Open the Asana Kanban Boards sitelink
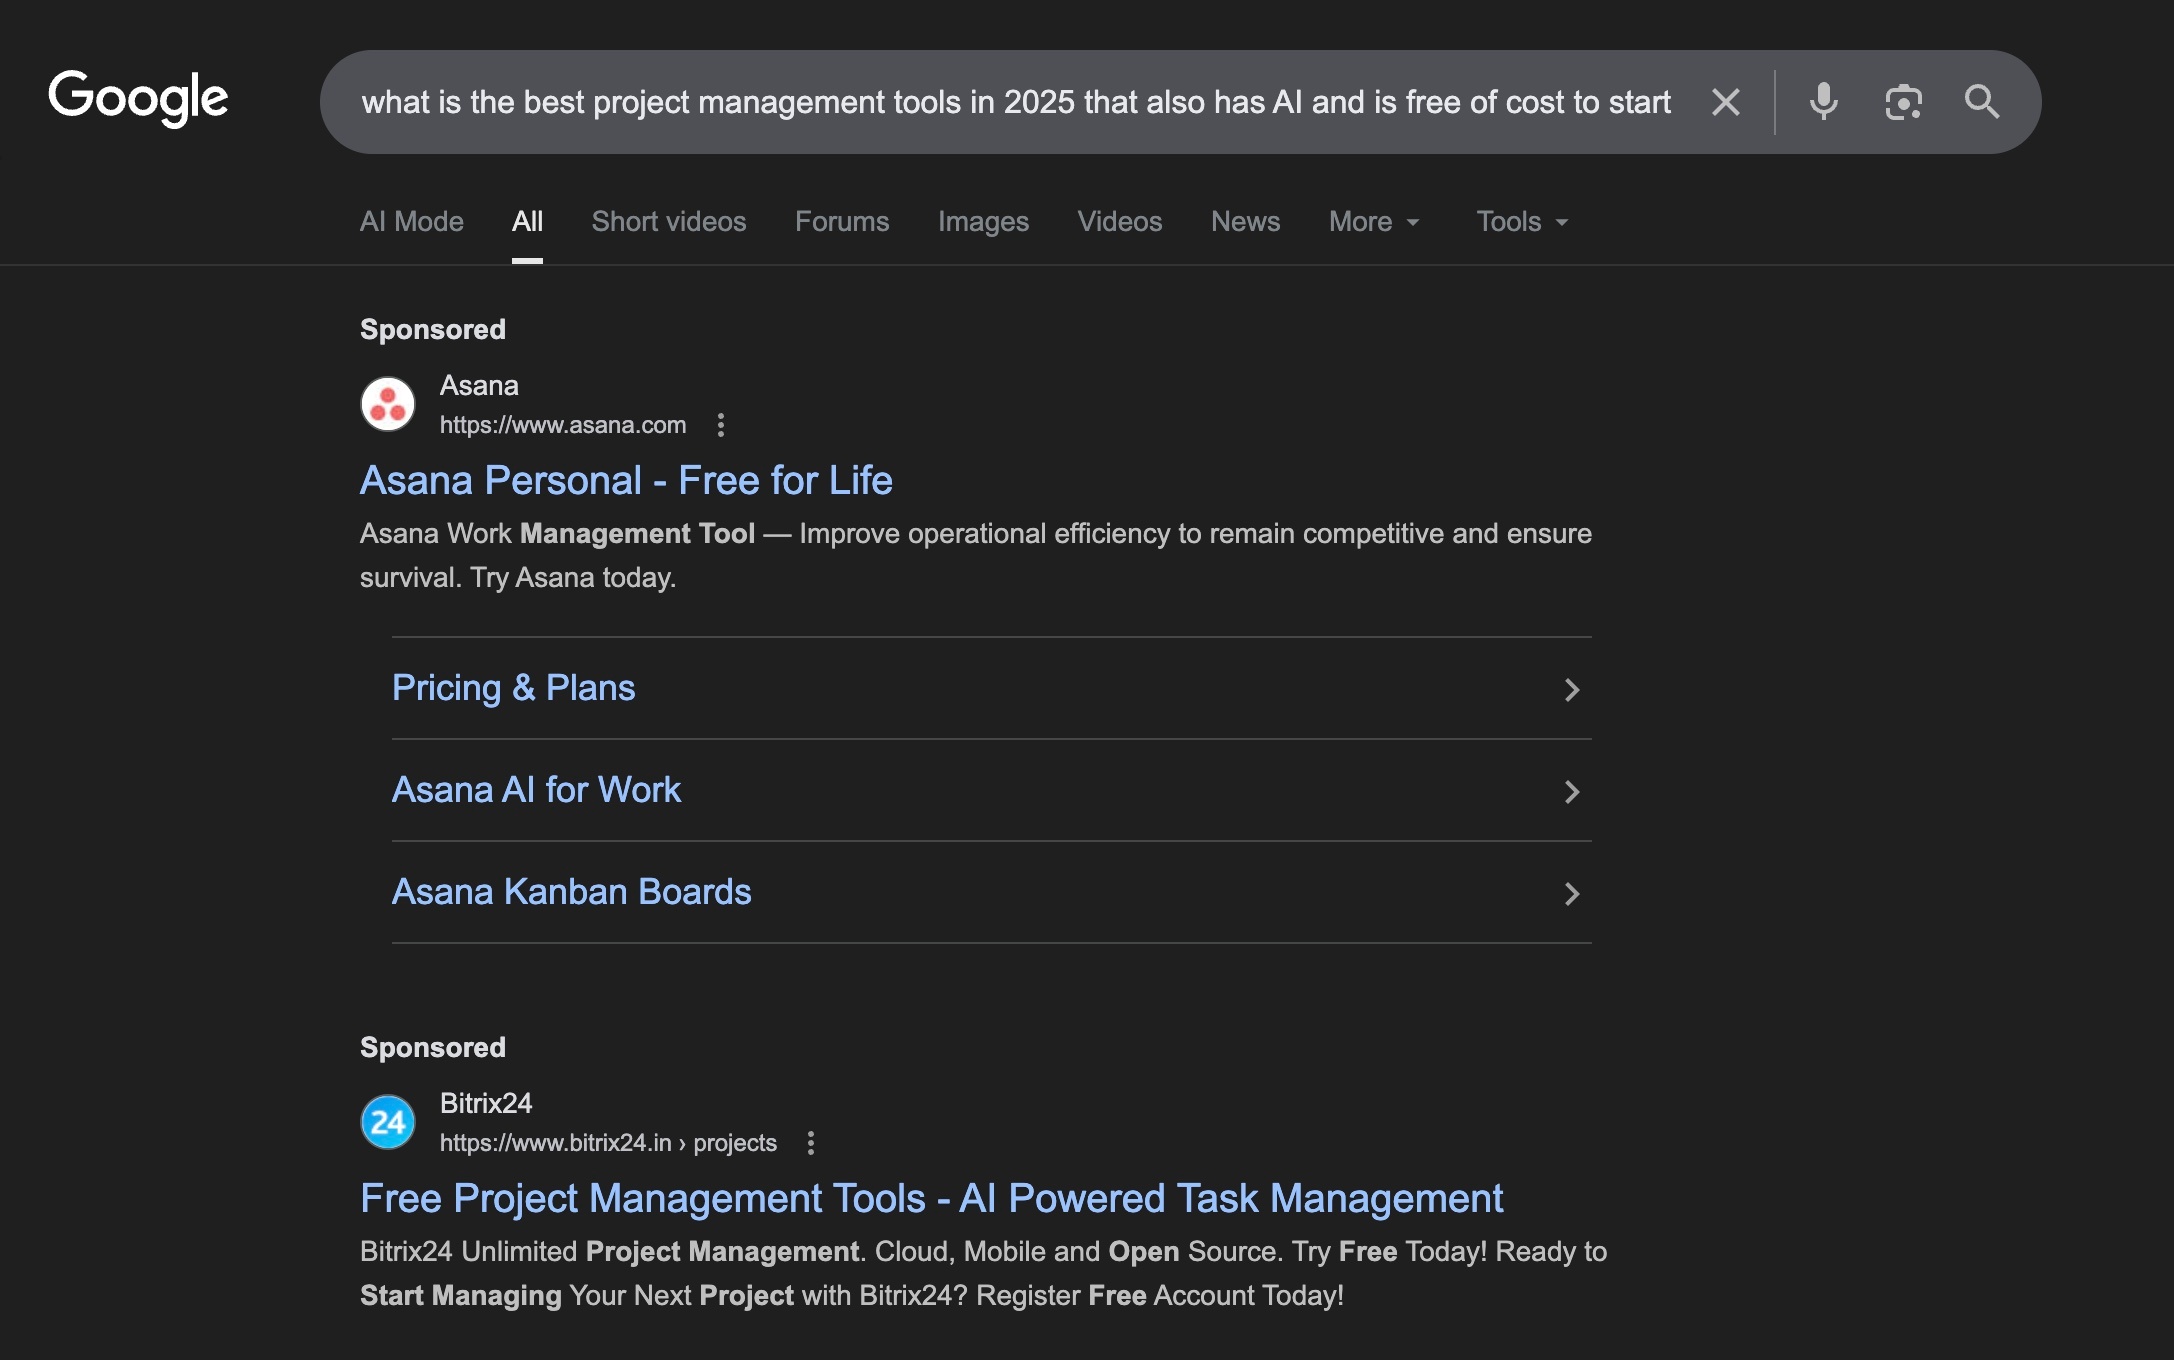The image size is (2174, 1360). 571,891
